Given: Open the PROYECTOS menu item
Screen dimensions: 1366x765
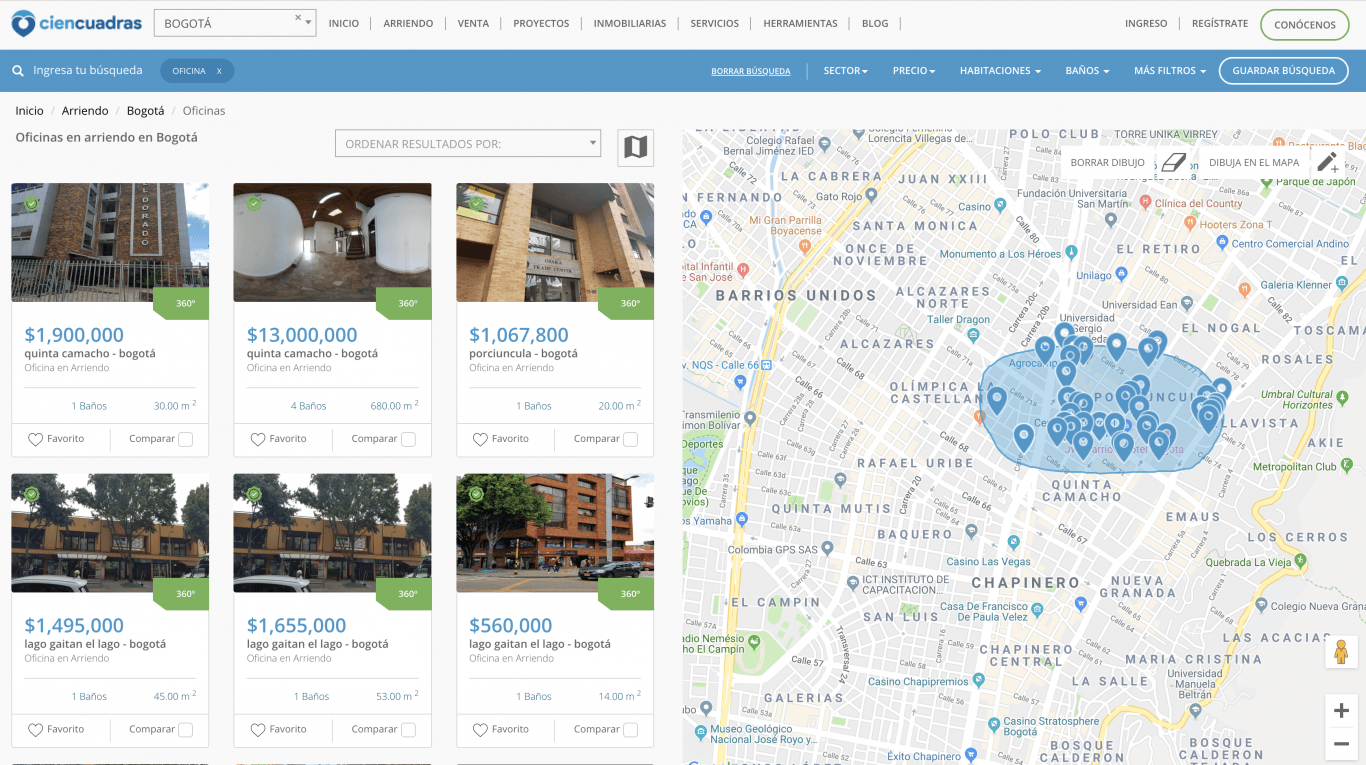Looking at the screenshot, I should tap(541, 24).
